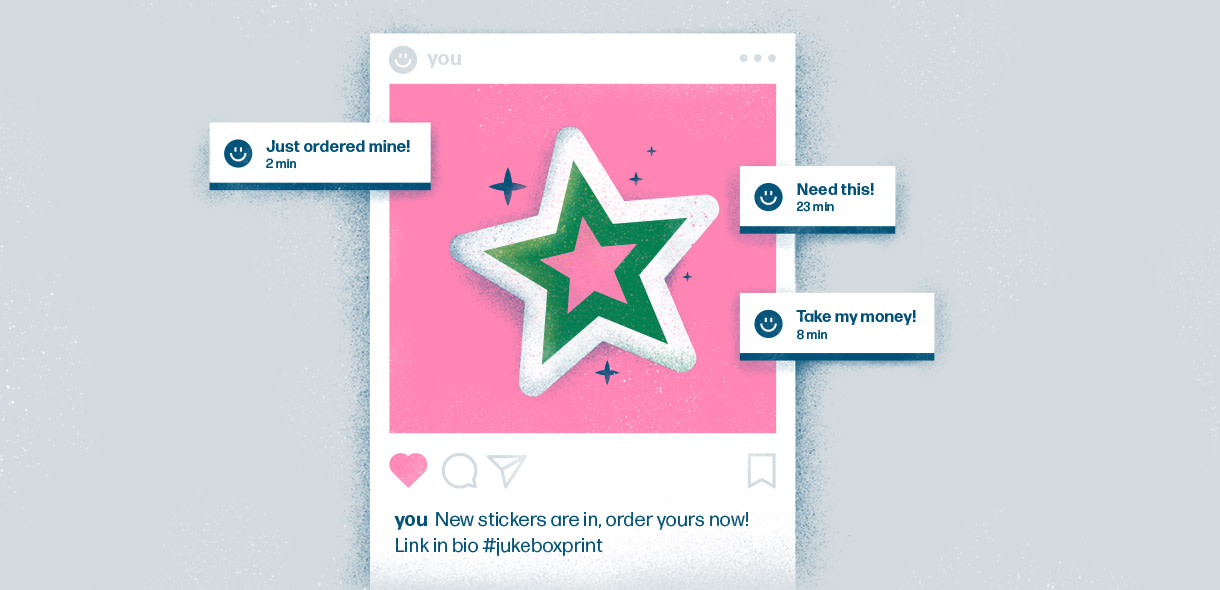Click the bold 'you' in caption
The height and width of the screenshot is (590, 1220).
pyautogui.click(x=411, y=520)
